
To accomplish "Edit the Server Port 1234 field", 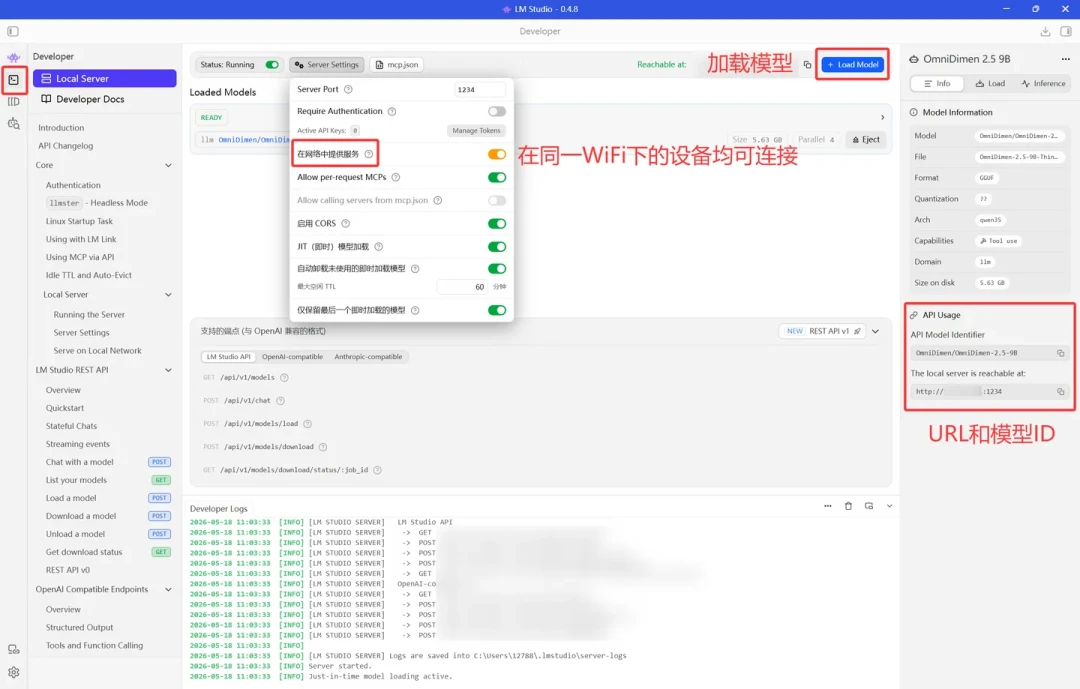I will (479, 90).
